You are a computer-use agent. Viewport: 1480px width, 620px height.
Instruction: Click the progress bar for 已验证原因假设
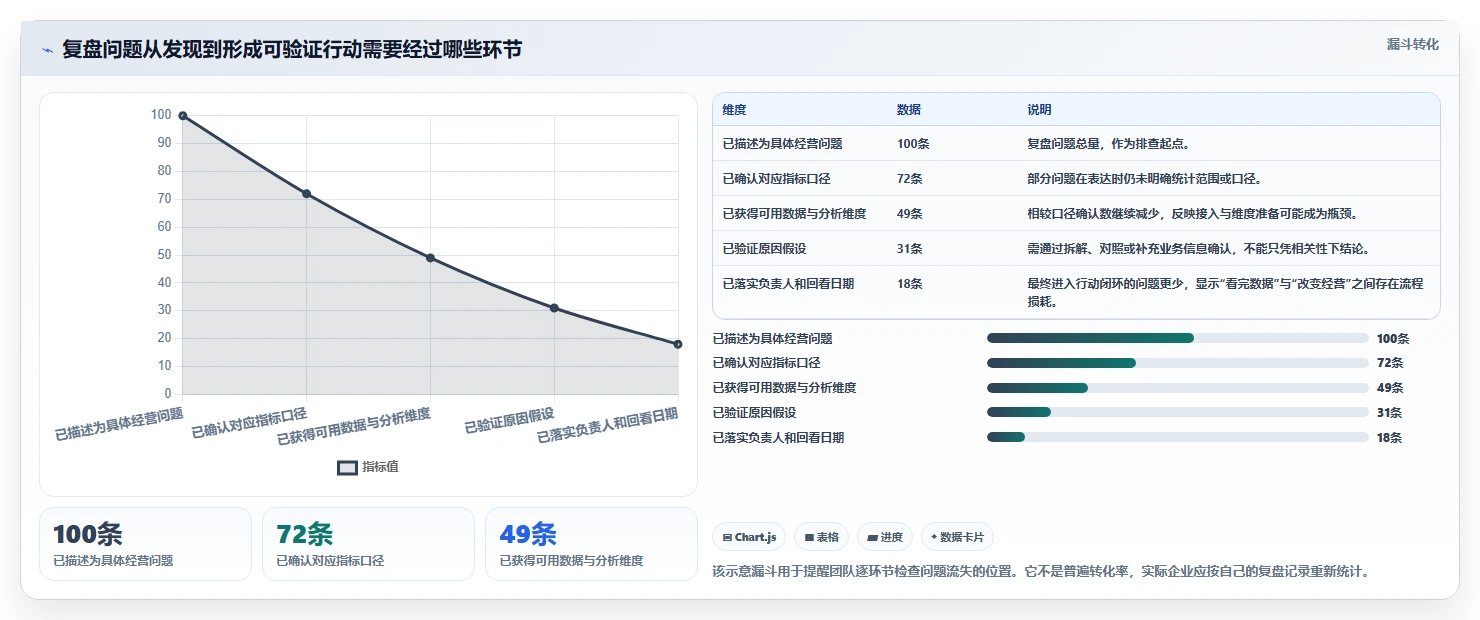pos(1178,413)
